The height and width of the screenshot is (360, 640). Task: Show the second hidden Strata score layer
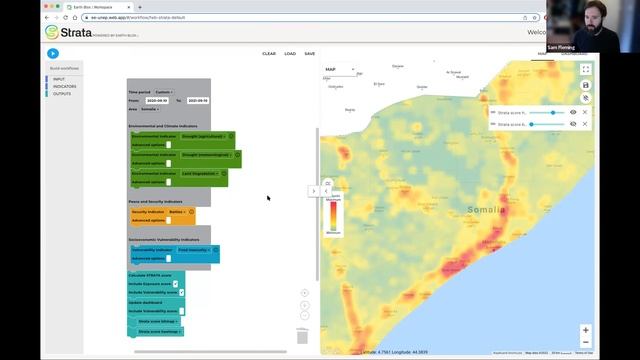point(573,124)
